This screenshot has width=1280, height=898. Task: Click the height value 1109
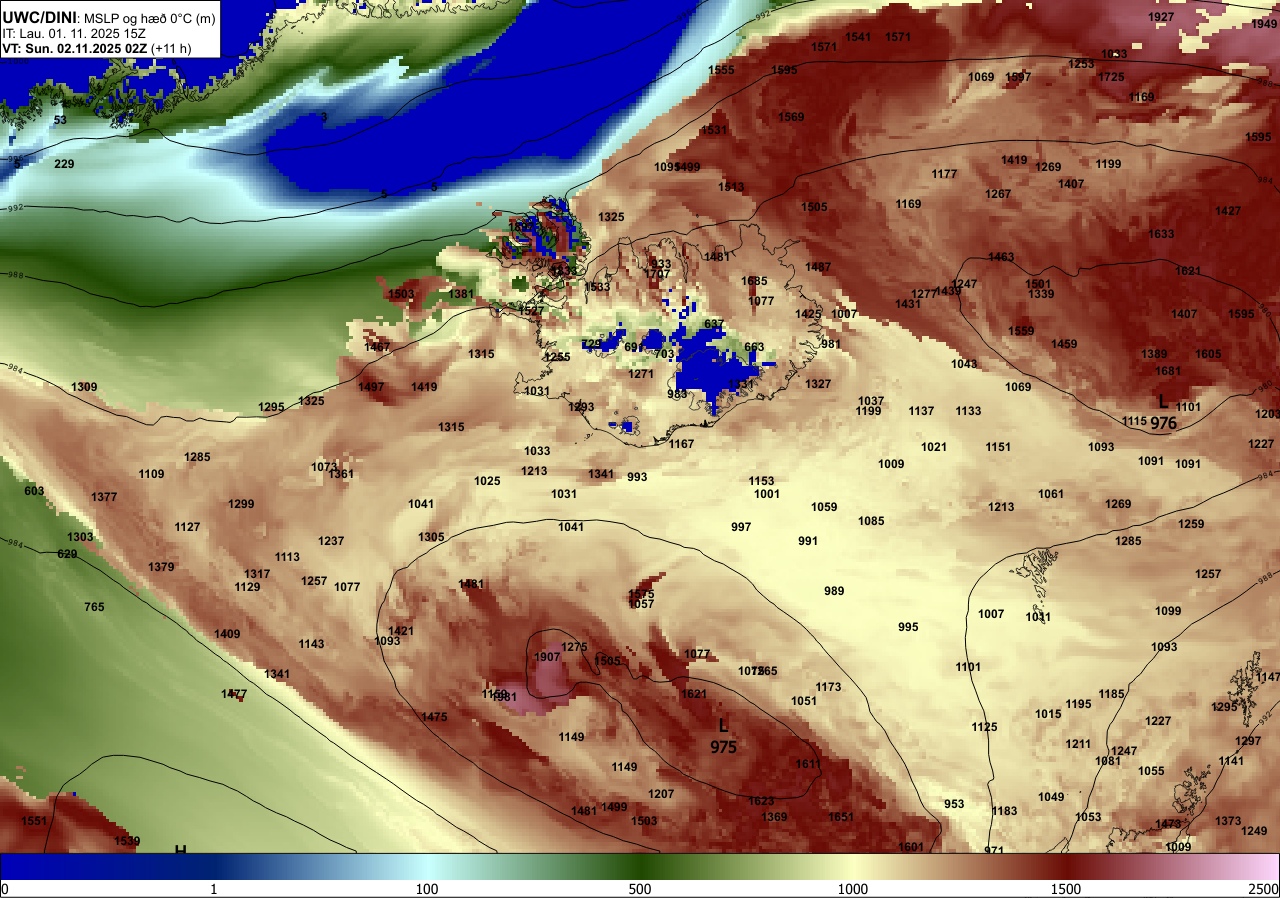coord(151,474)
